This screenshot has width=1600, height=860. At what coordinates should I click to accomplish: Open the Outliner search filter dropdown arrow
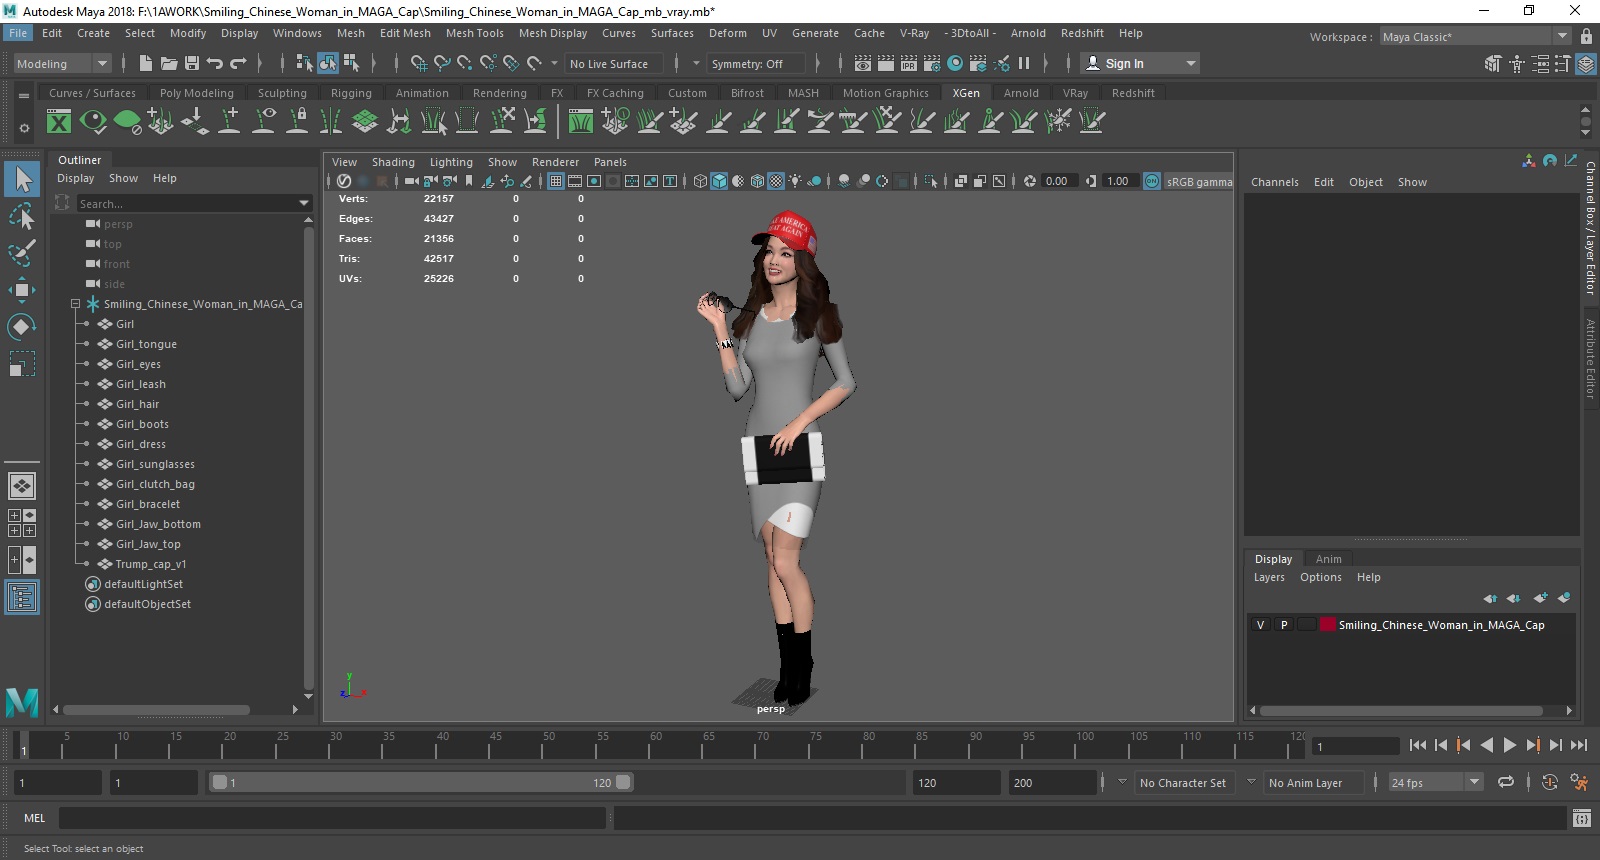304,203
